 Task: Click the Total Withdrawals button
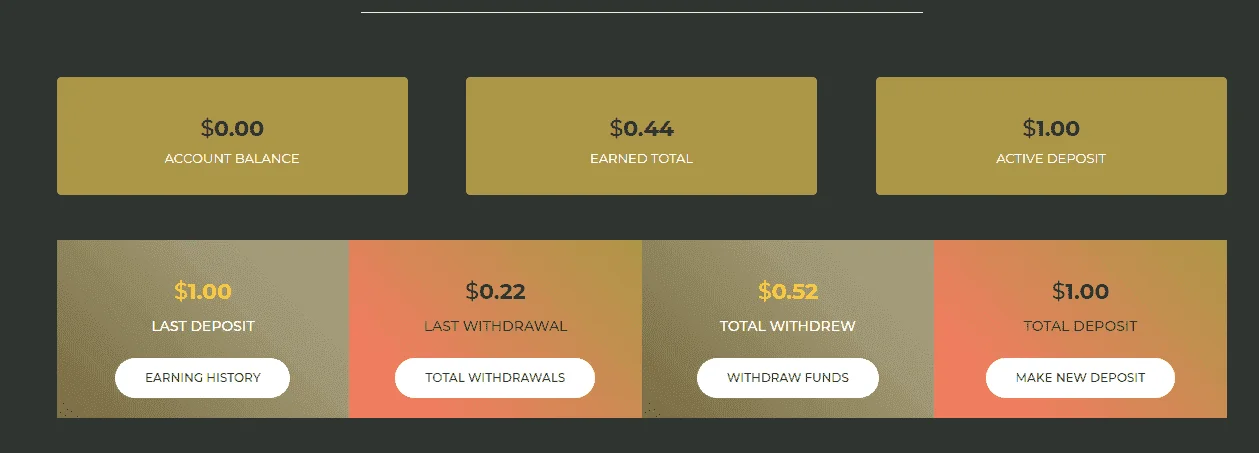click(495, 378)
